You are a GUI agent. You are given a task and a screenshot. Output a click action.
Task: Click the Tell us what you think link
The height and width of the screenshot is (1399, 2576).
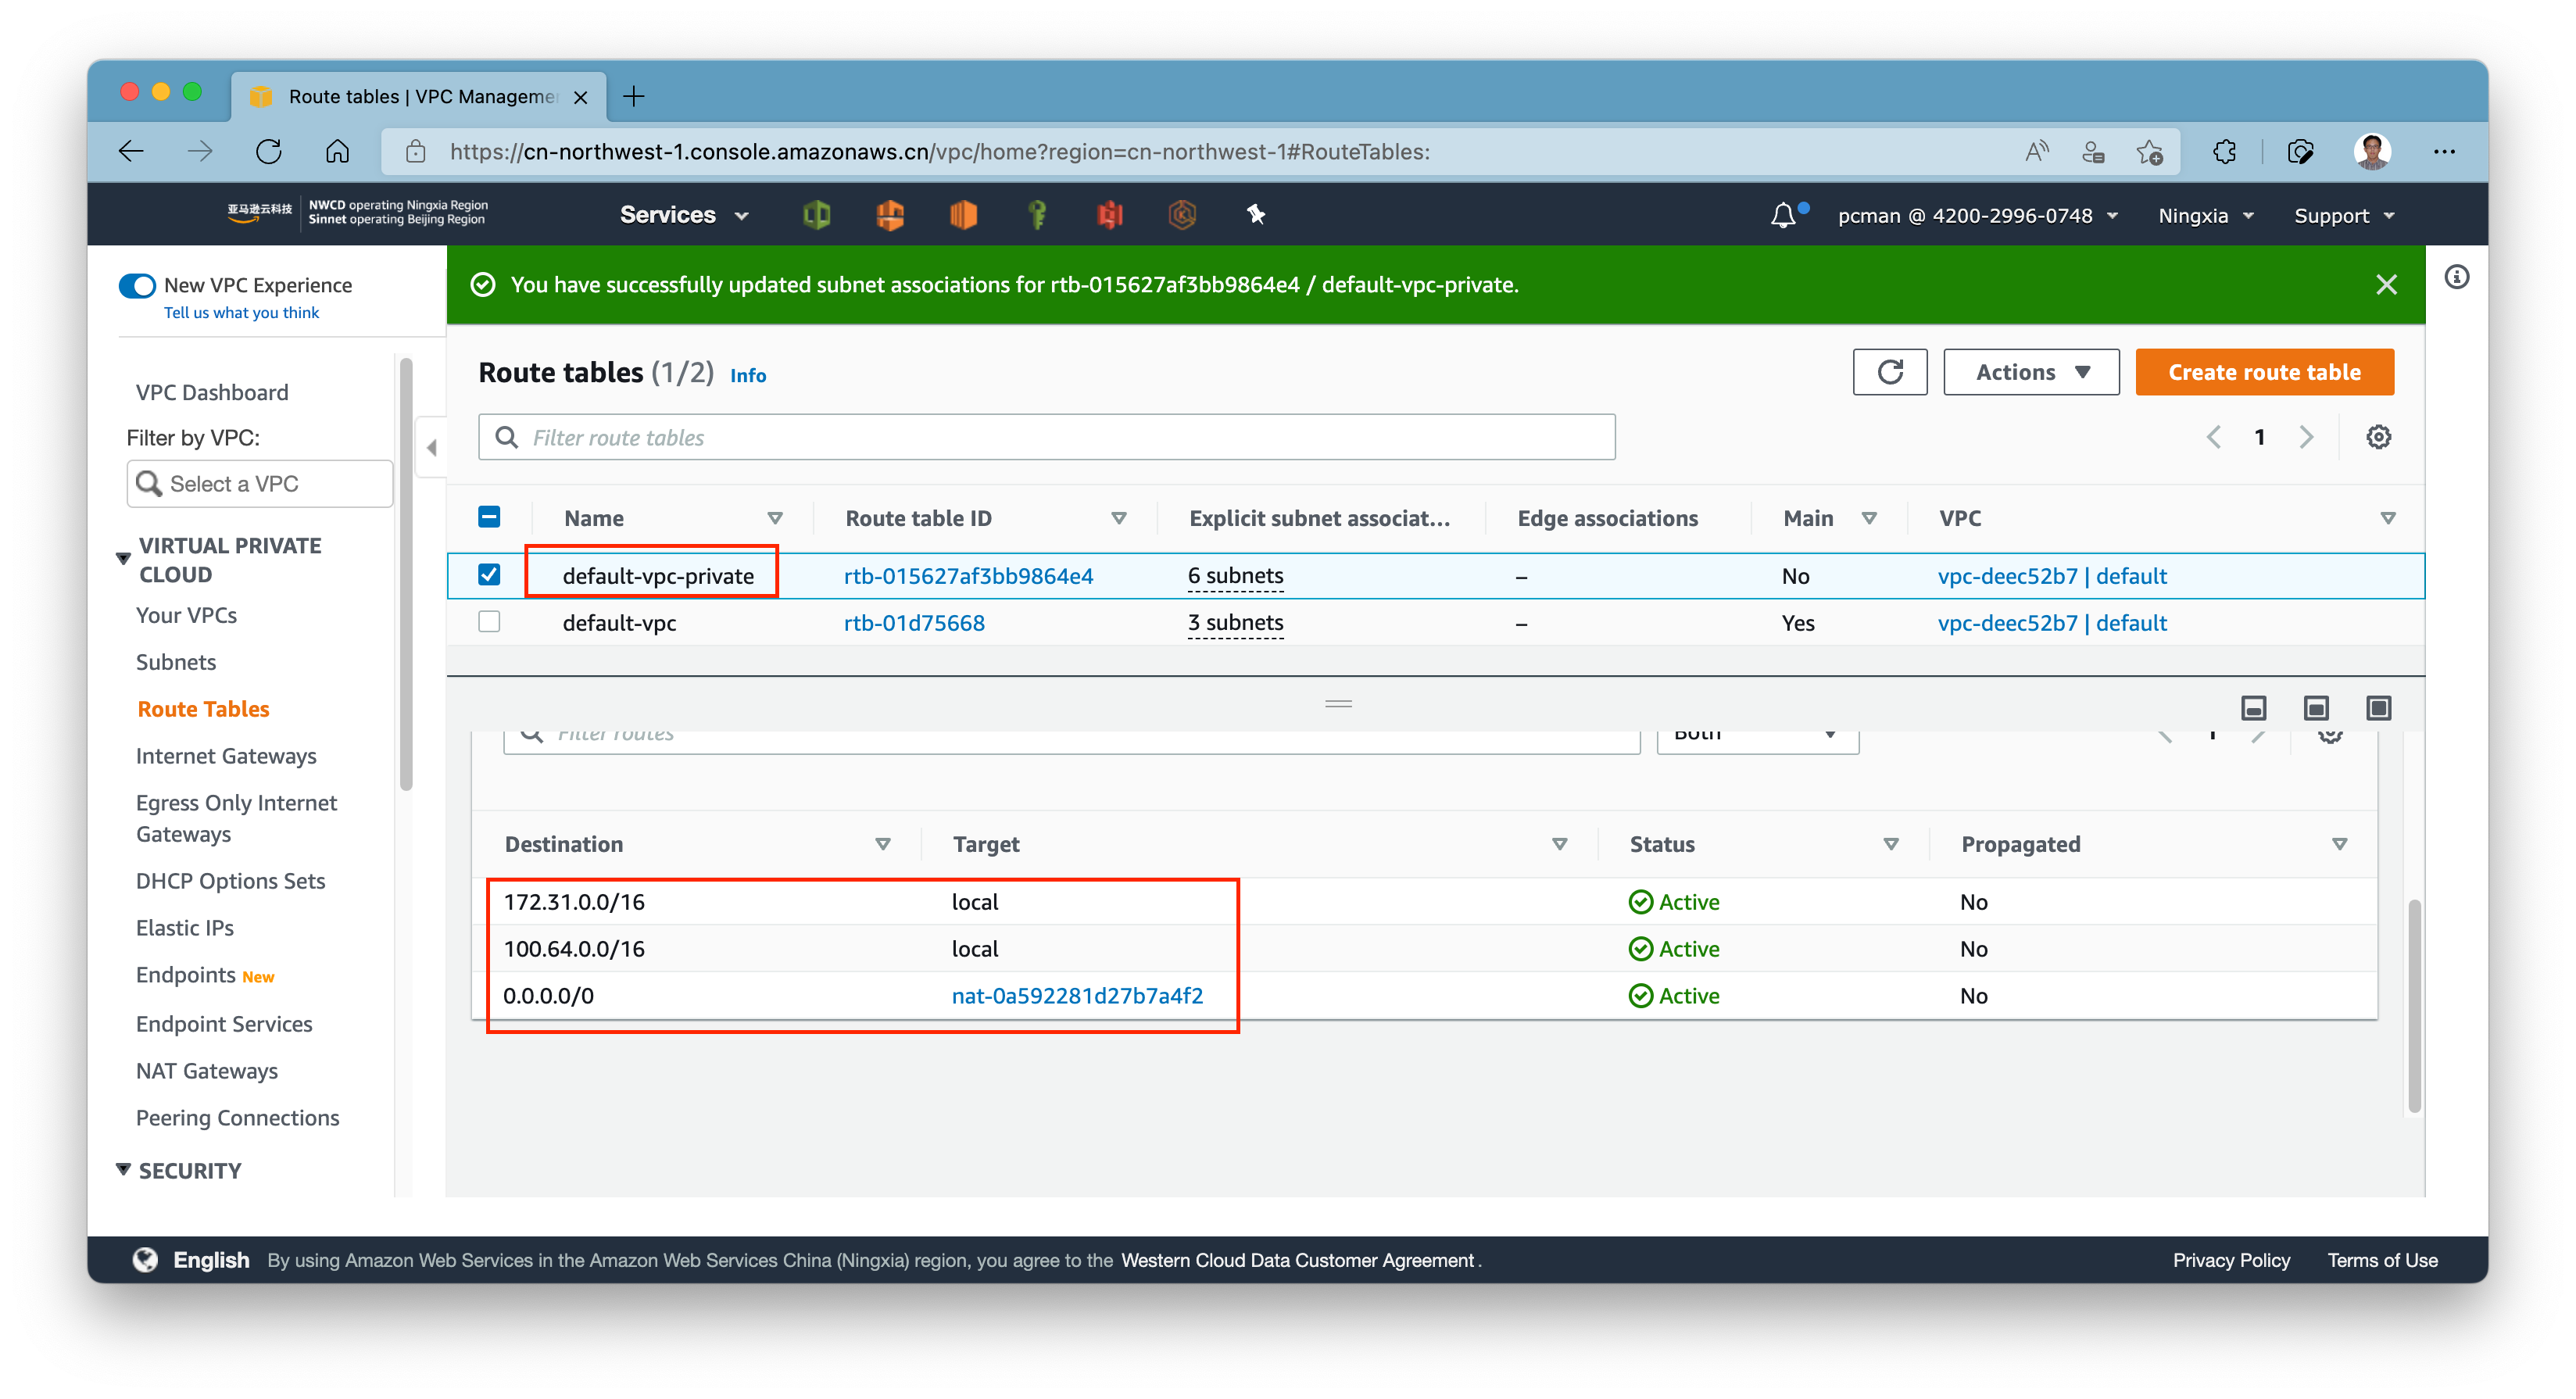(241, 313)
